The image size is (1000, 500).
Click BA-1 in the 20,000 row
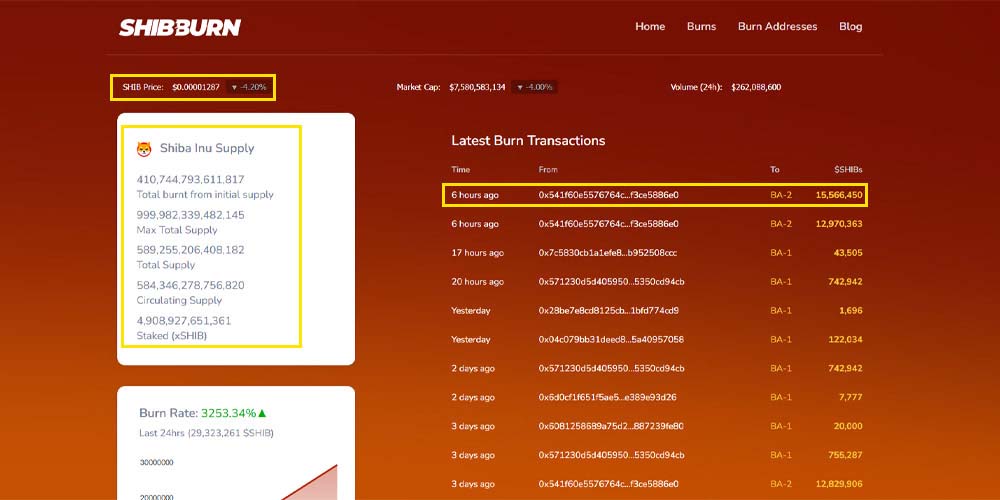pyautogui.click(x=781, y=426)
